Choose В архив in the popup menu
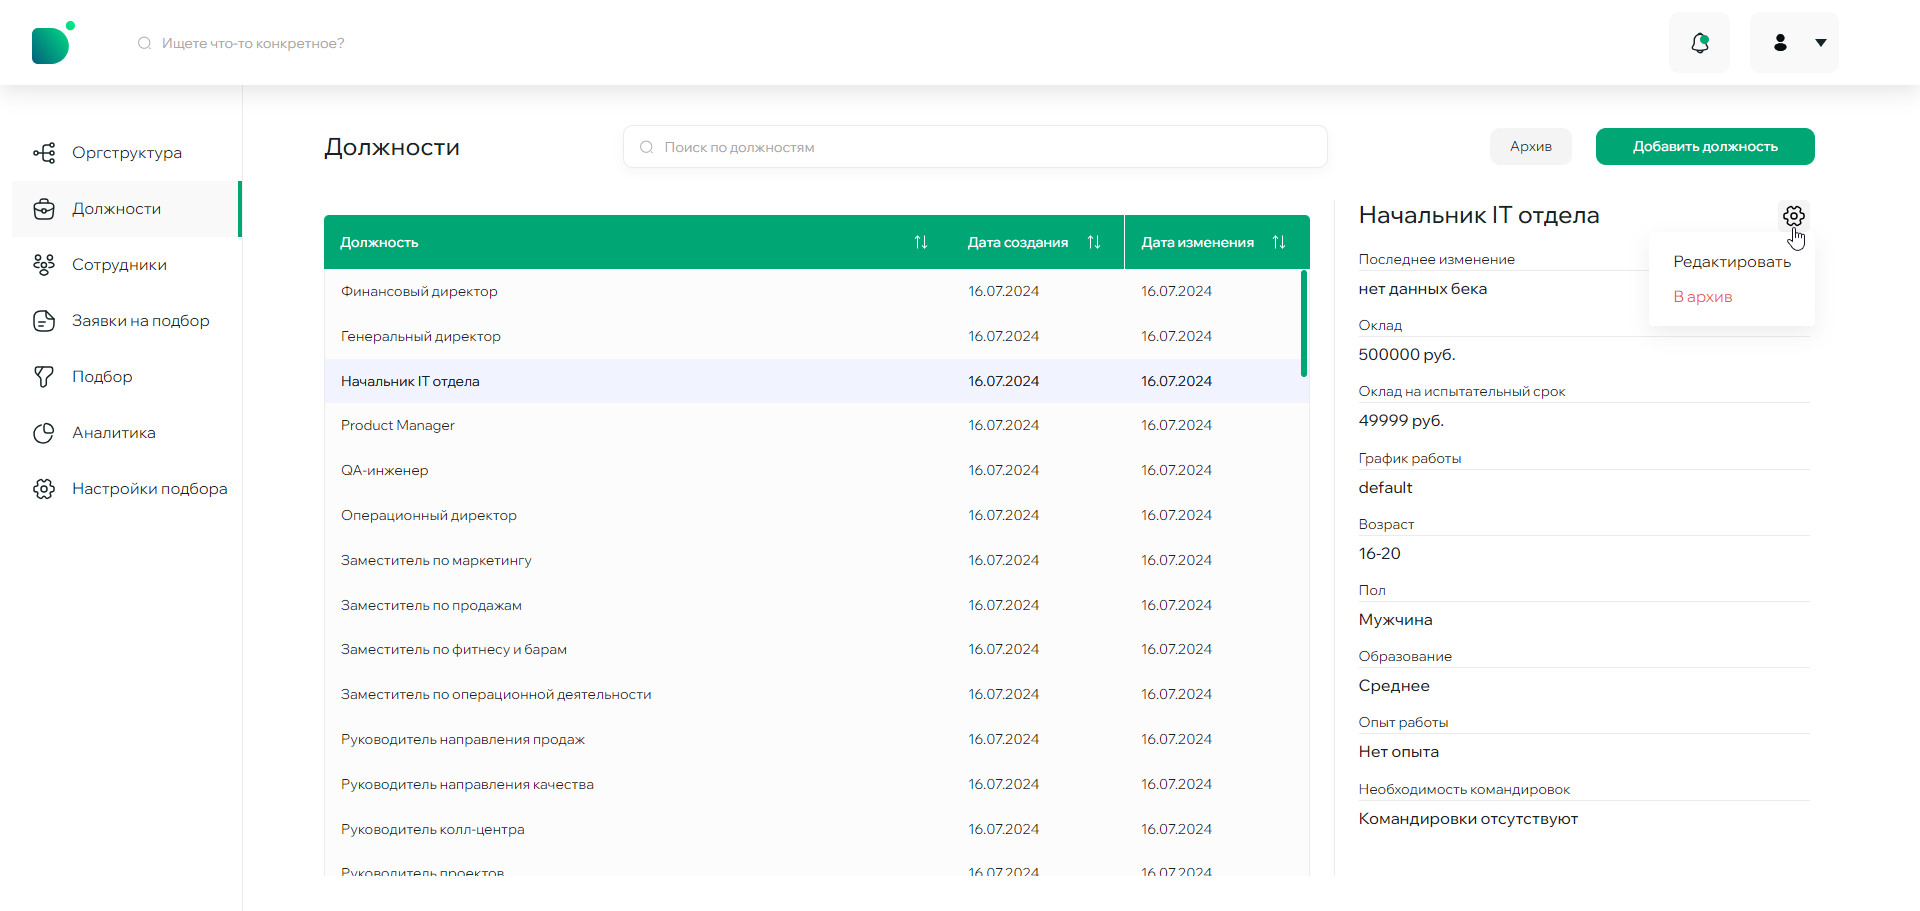This screenshot has width=1920, height=911. (1703, 297)
